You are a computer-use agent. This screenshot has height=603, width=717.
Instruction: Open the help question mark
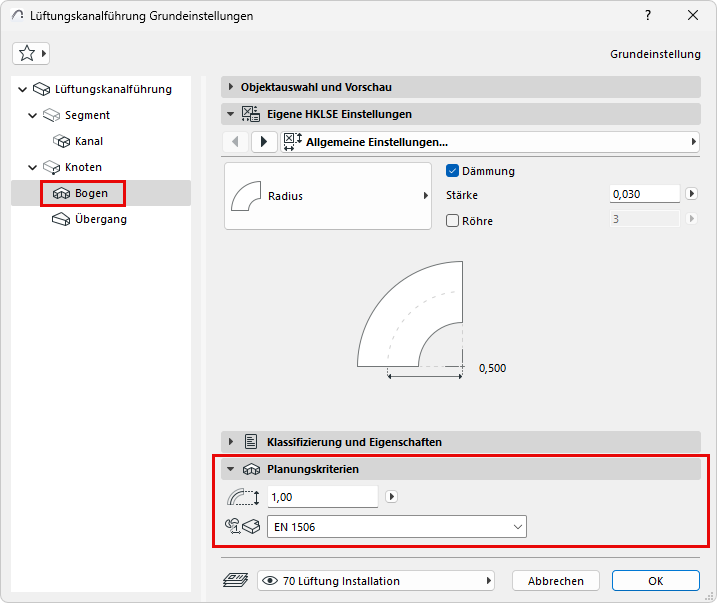648,16
